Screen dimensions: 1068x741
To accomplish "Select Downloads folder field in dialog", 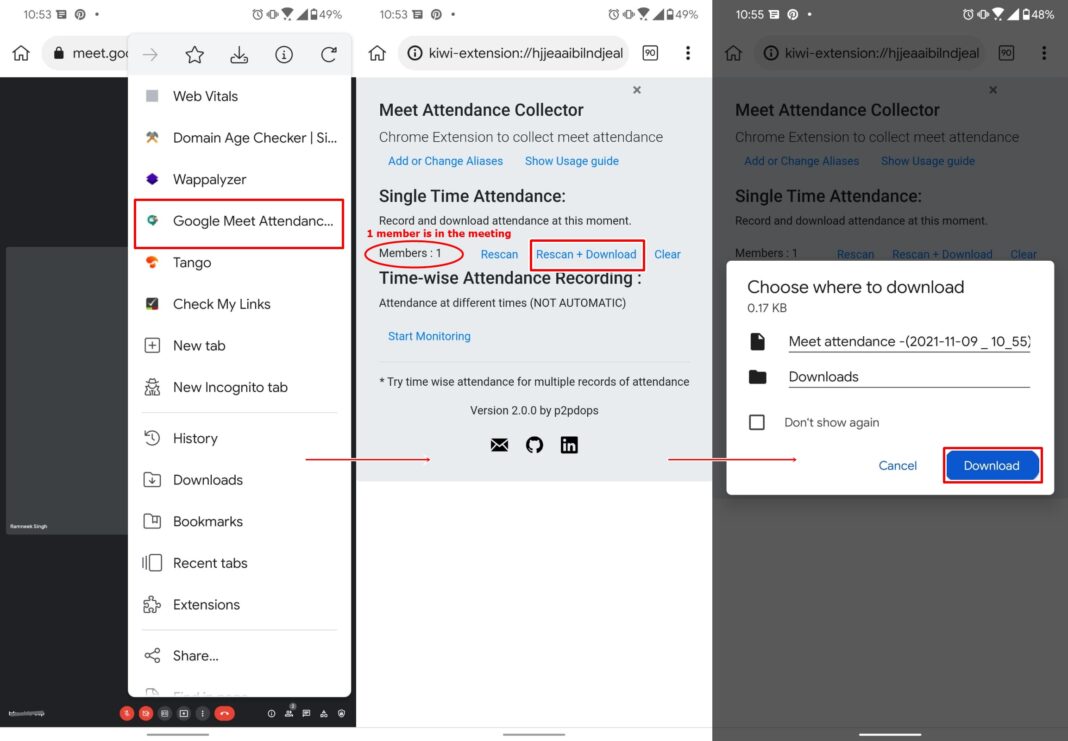I will [x=909, y=377].
